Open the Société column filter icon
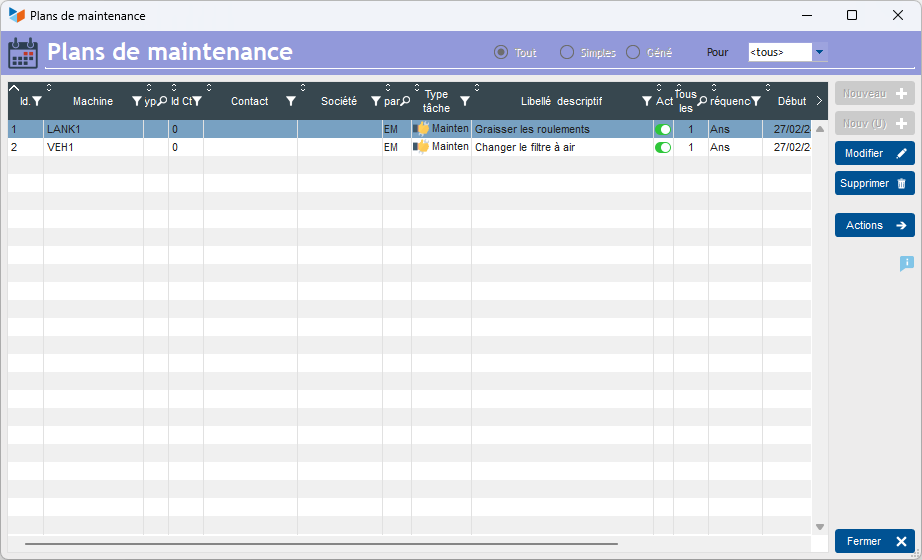The image size is (922, 560). tap(375, 101)
